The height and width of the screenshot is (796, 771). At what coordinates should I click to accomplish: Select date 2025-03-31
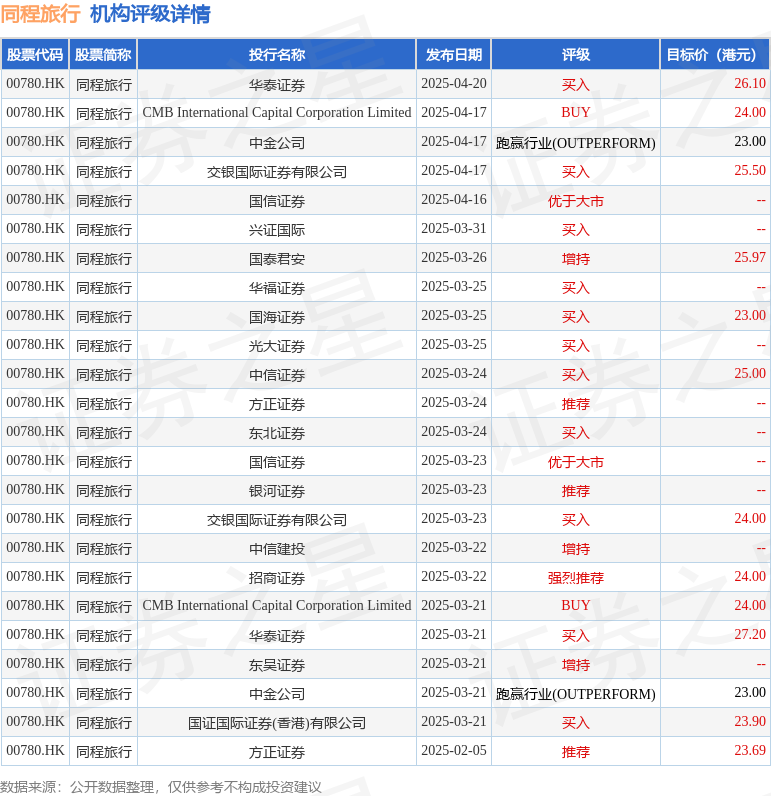[454, 228]
